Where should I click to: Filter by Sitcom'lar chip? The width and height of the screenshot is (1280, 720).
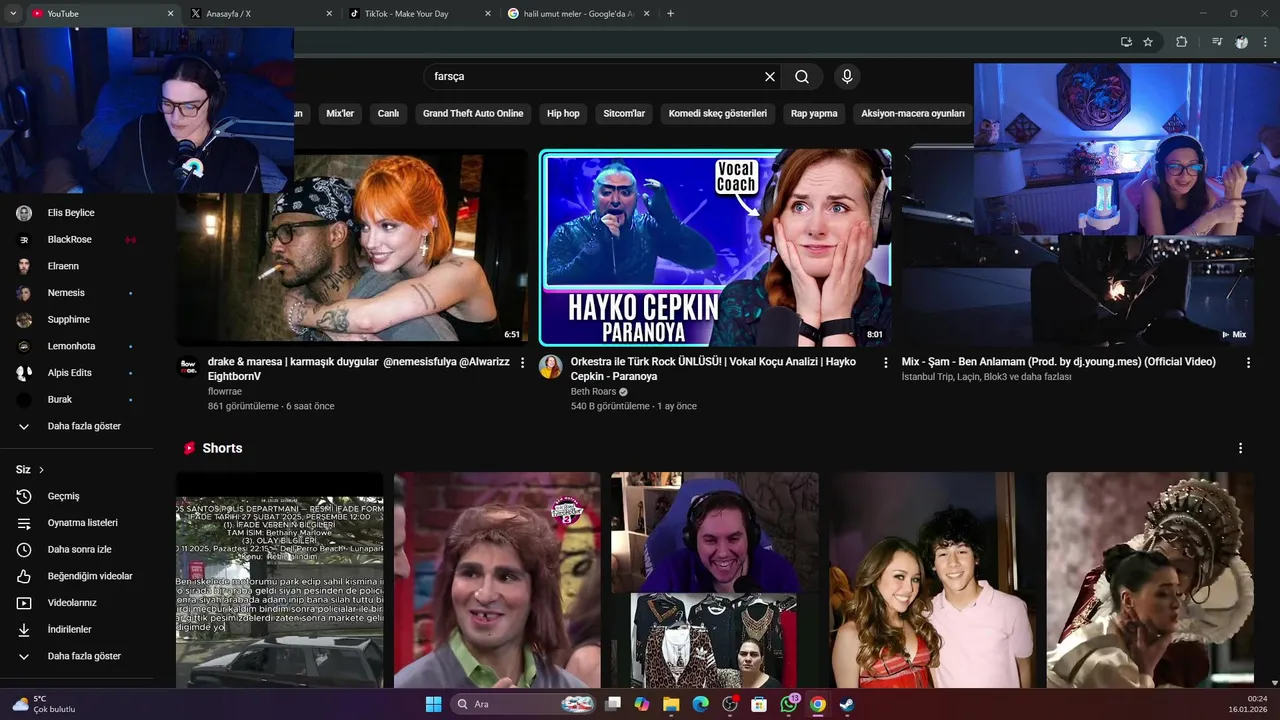click(x=624, y=114)
